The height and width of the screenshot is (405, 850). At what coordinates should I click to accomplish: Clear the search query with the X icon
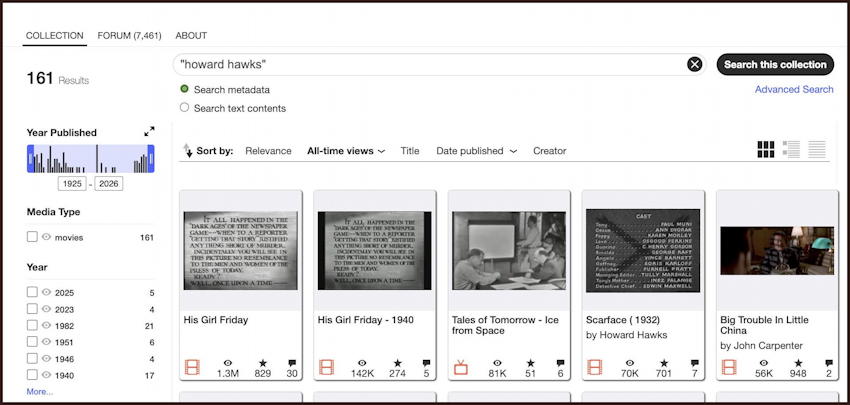pyautogui.click(x=694, y=65)
